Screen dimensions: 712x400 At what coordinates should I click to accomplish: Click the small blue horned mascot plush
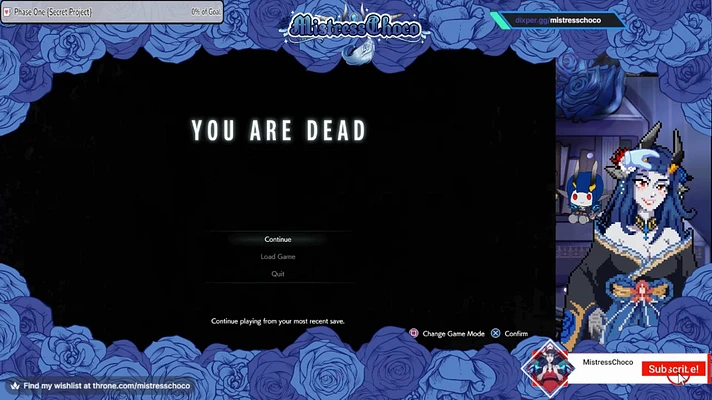coord(581,195)
